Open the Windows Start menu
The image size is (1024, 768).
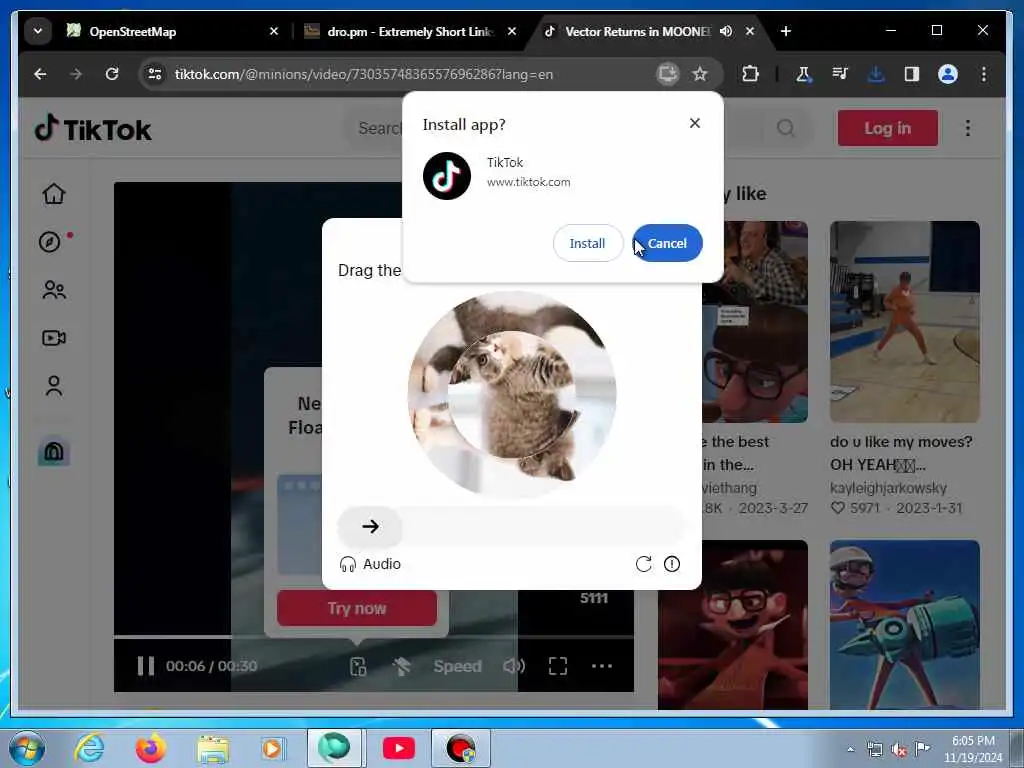tap(27, 748)
